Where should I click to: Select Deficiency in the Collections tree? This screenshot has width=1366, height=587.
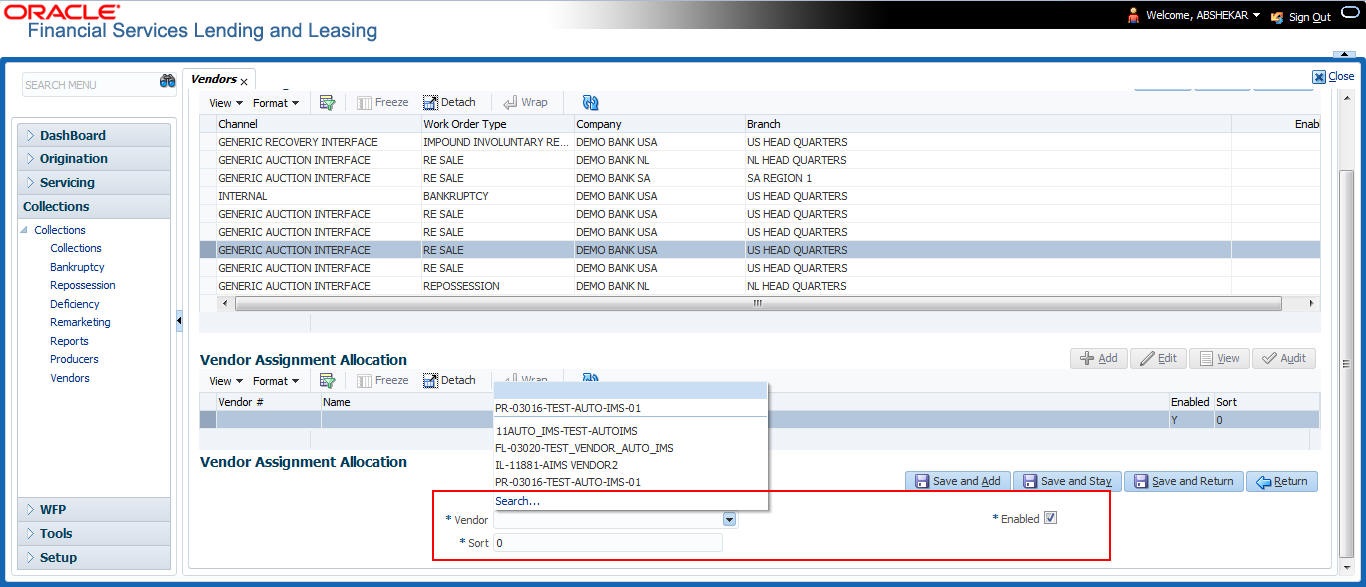click(75, 304)
